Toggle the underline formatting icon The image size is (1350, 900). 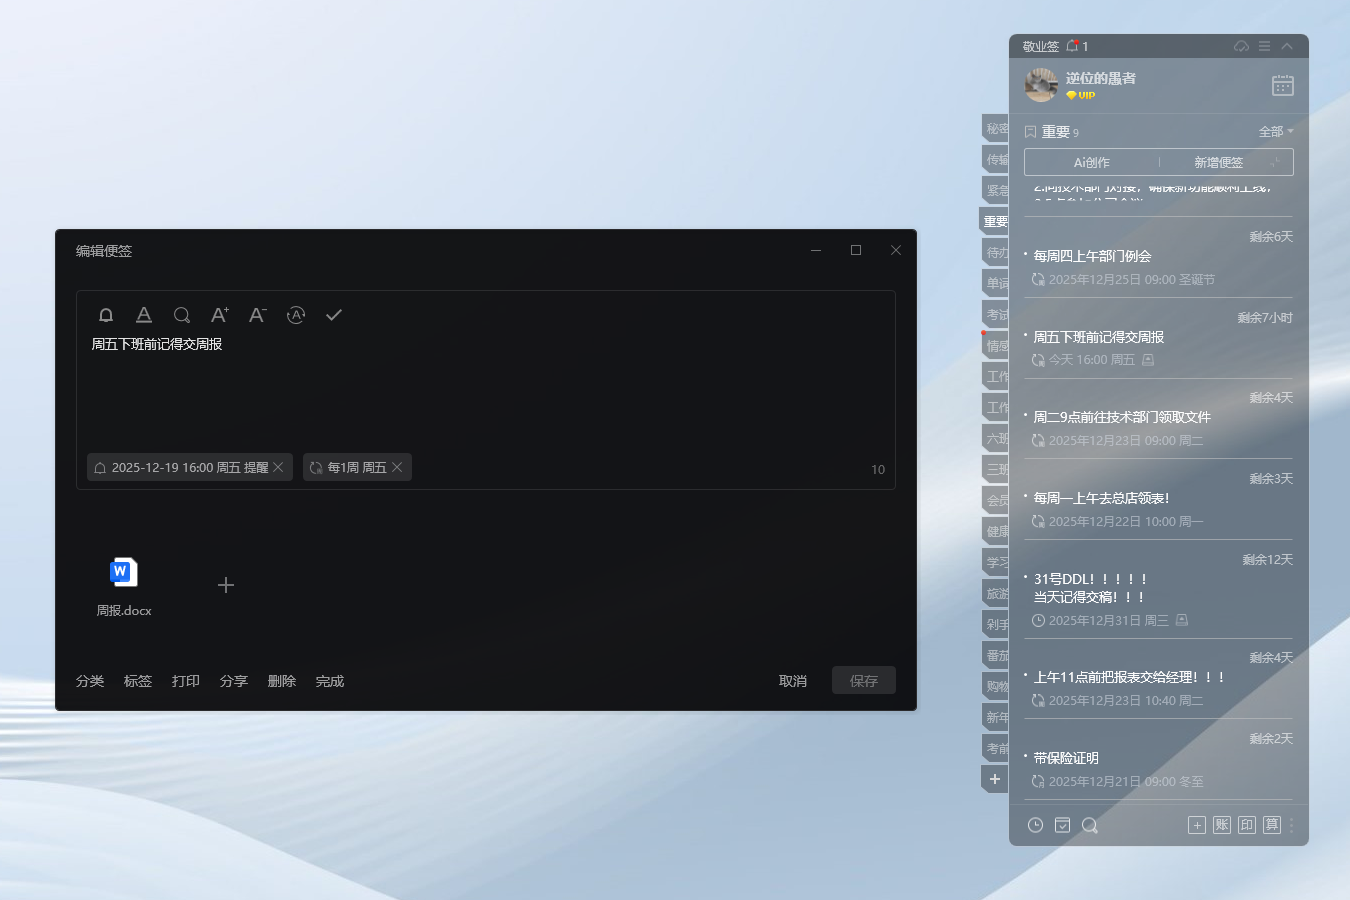tap(143, 315)
